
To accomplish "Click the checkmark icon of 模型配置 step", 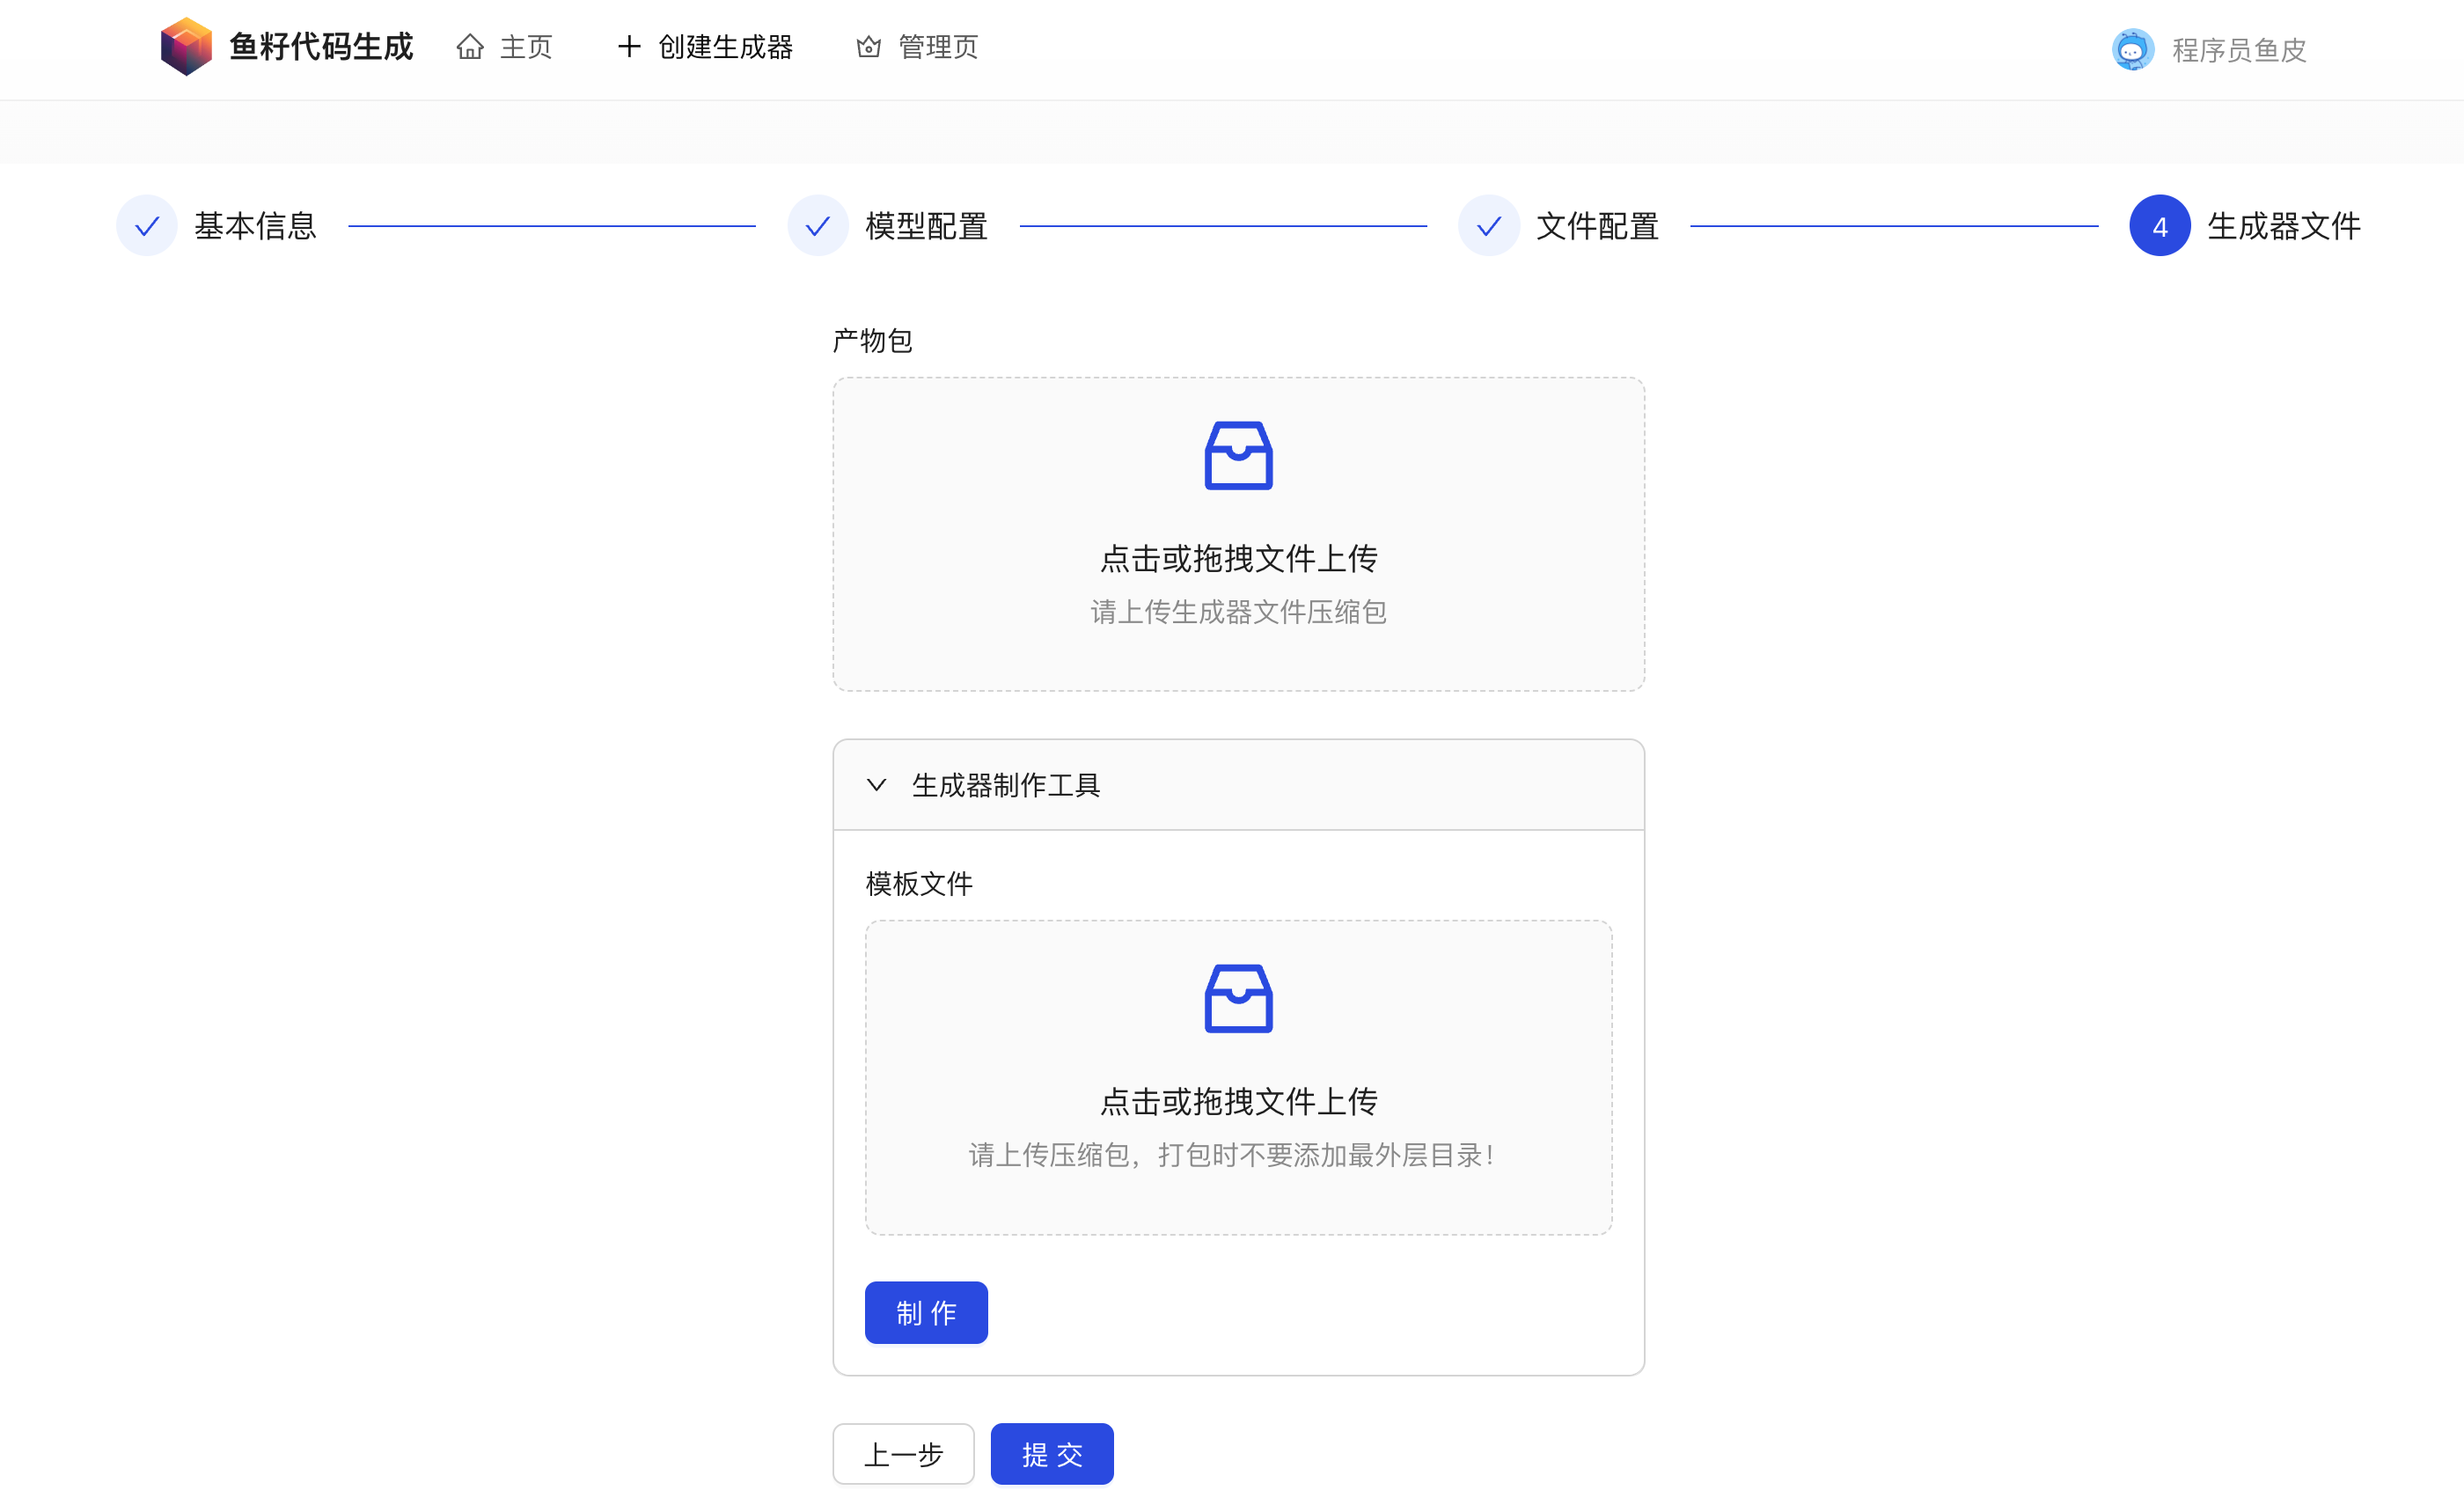I will pyautogui.click(x=818, y=225).
